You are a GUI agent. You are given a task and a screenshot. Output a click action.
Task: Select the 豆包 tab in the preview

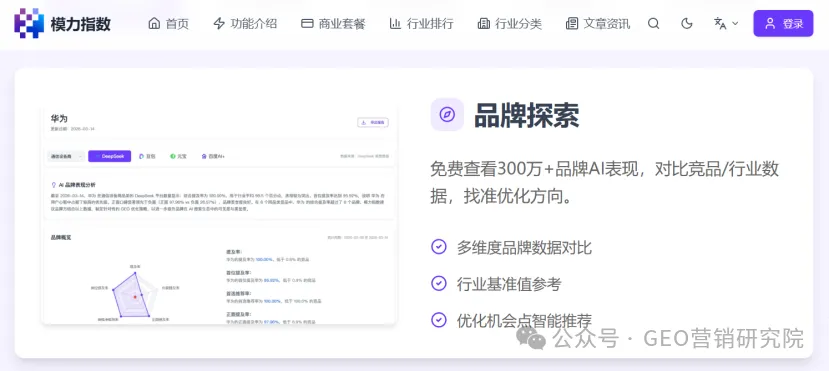click(147, 156)
